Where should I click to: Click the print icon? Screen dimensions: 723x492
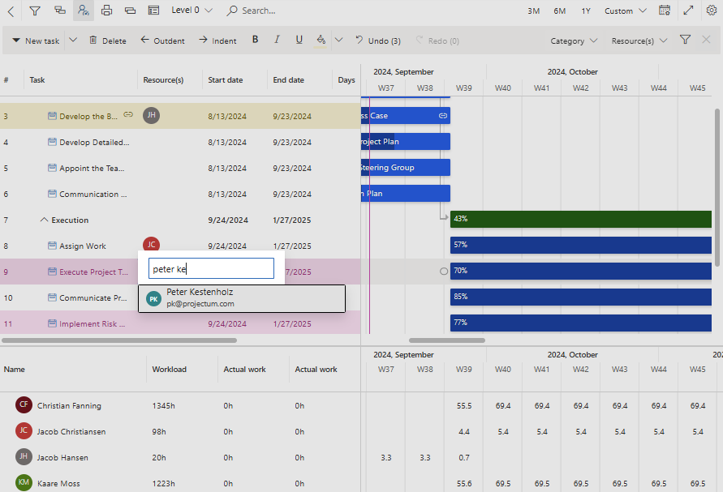[x=107, y=11]
